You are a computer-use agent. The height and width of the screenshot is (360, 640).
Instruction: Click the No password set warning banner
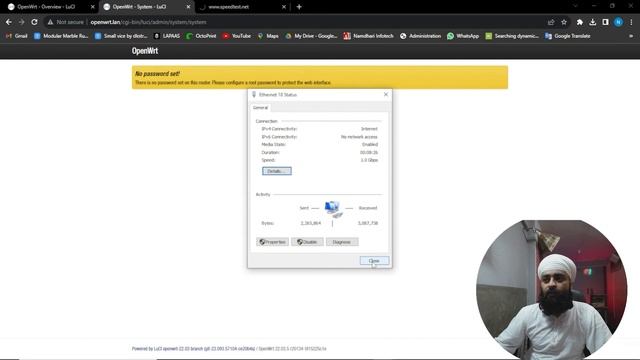coord(320,78)
